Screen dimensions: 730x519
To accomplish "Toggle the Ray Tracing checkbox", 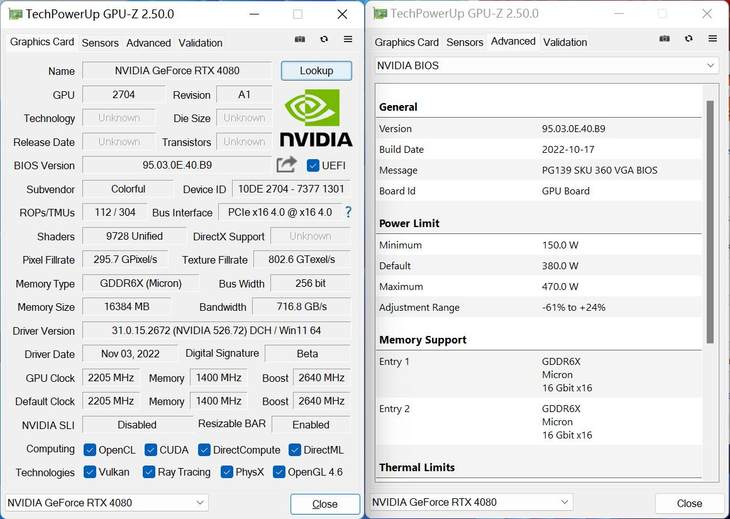I will point(149,472).
